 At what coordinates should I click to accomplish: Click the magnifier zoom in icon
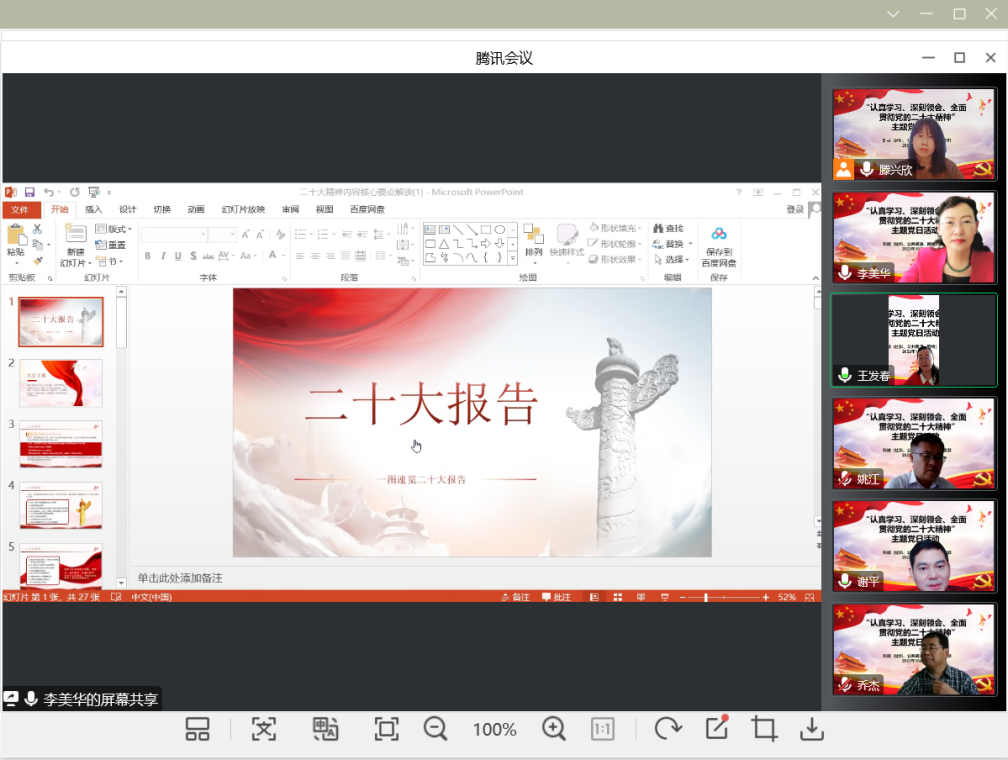point(554,729)
